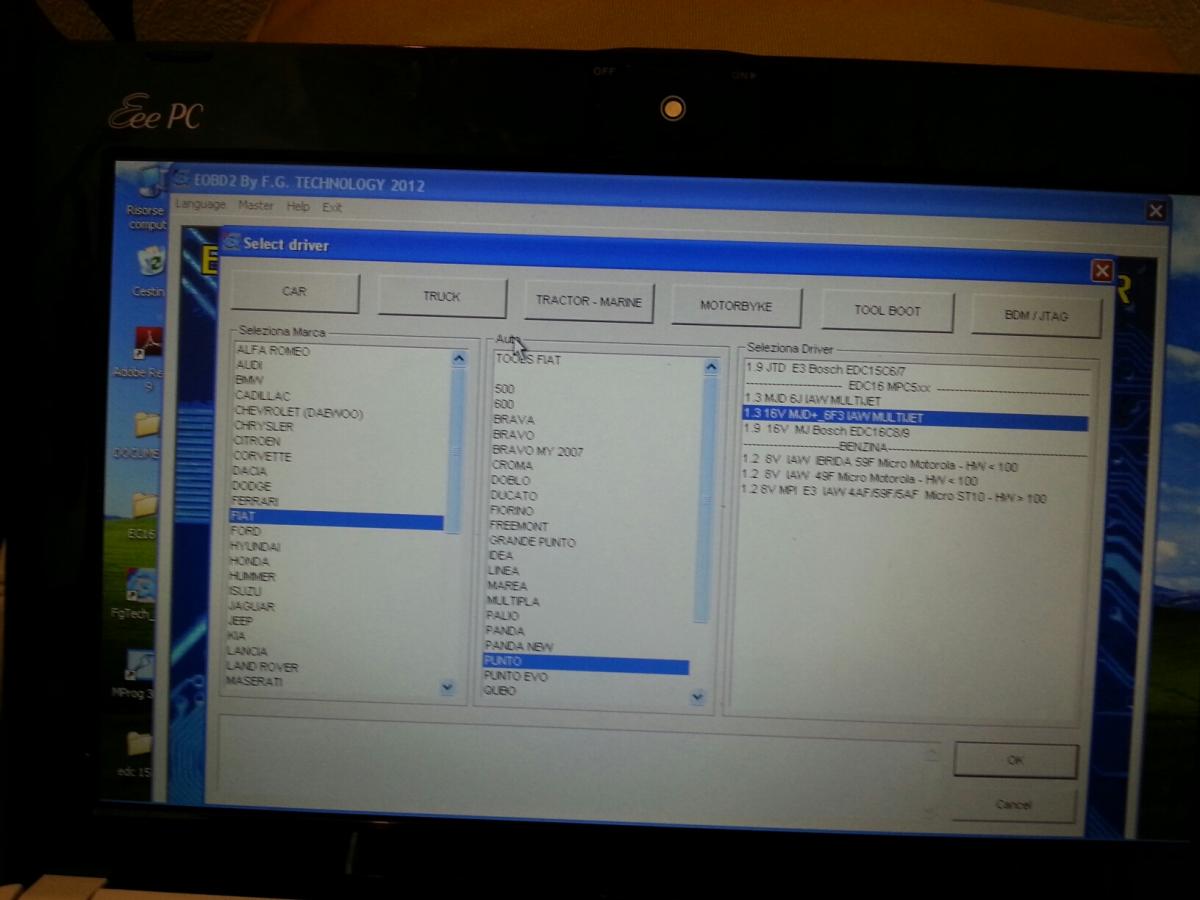
Task: Click highlighted 1.3 16V MJD+_6F3 IAW MULTIJET driver
Action: click(915, 417)
